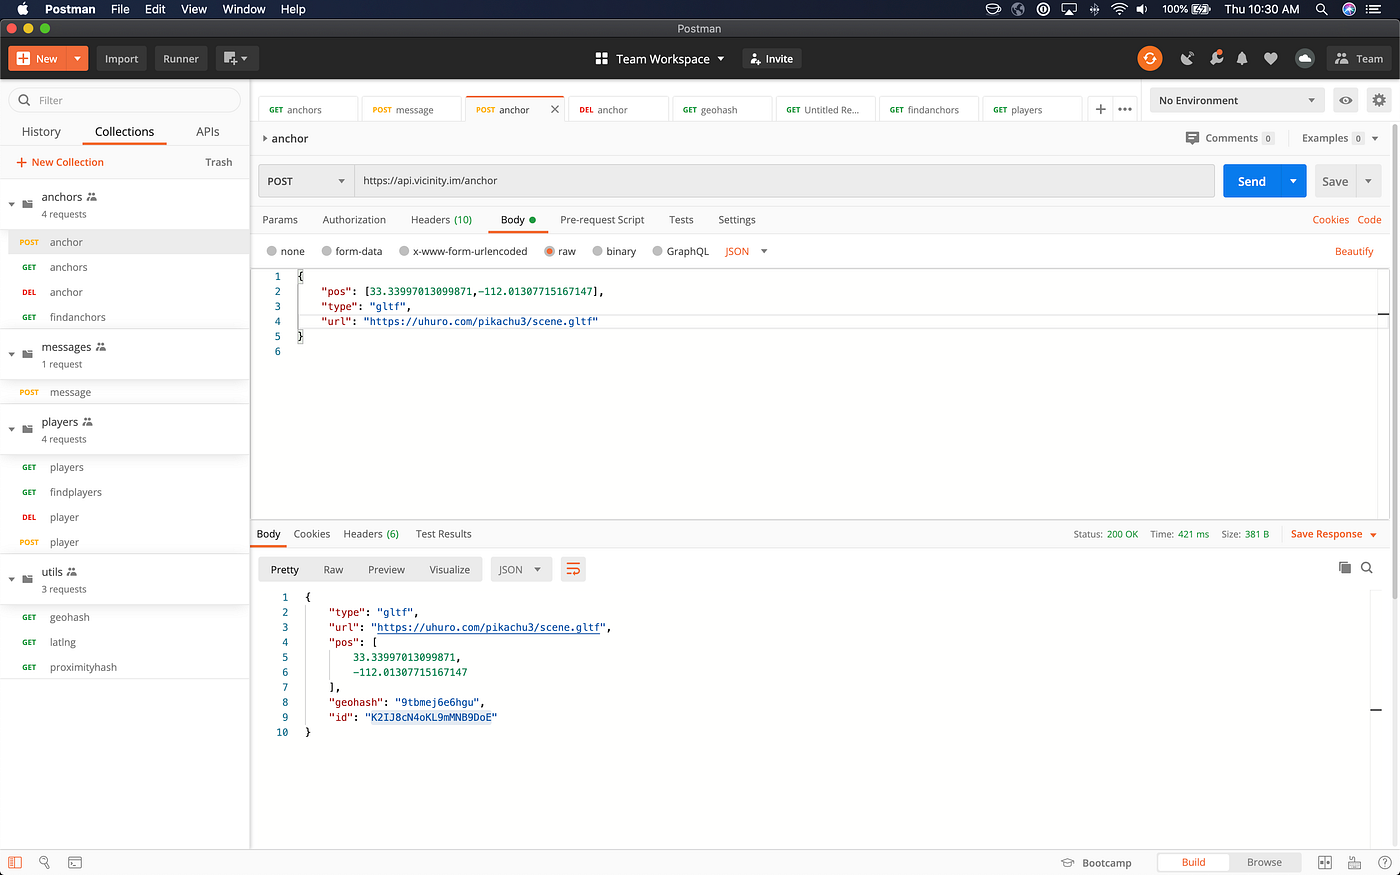This screenshot has height=875, width=1400.
Task: Toggle the sidebar from status bar icon
Action: pyautogui.click(x=15, y=862)
